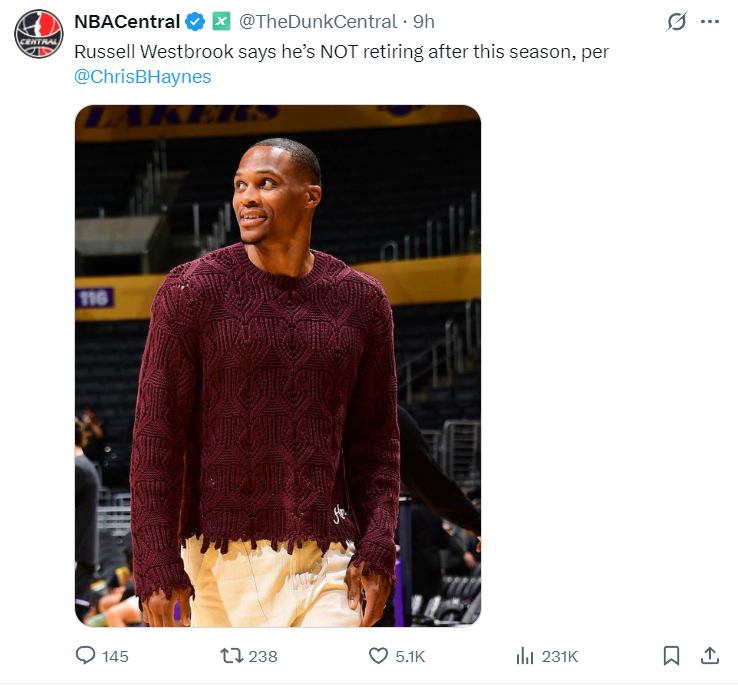The image size is (738, 685).
Task: Open the three-dot More options menu
Action: pyautogui.click(x=711, y=21)
